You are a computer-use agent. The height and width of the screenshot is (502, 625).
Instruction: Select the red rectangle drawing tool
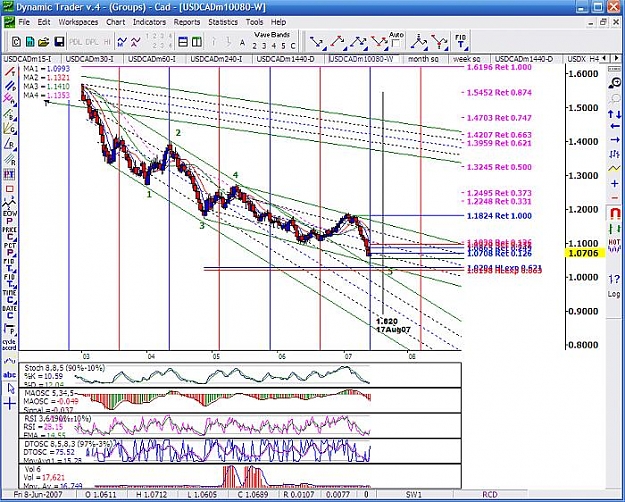tap(9, 189)
